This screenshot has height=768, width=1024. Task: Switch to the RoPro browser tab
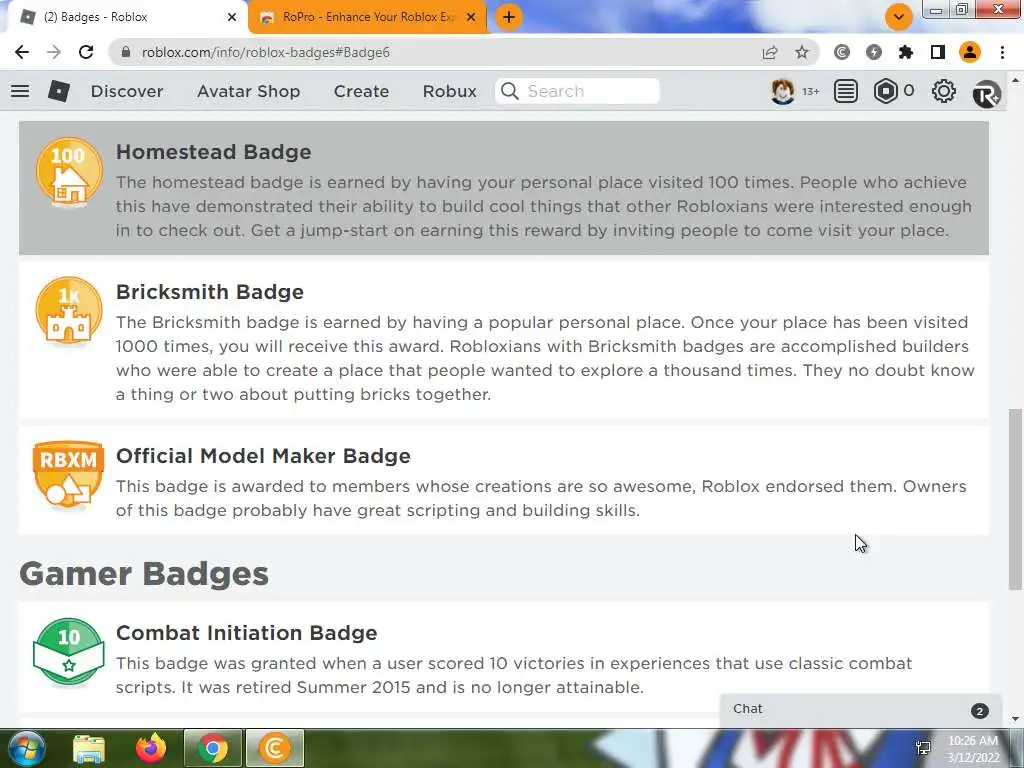pos(369,17)
